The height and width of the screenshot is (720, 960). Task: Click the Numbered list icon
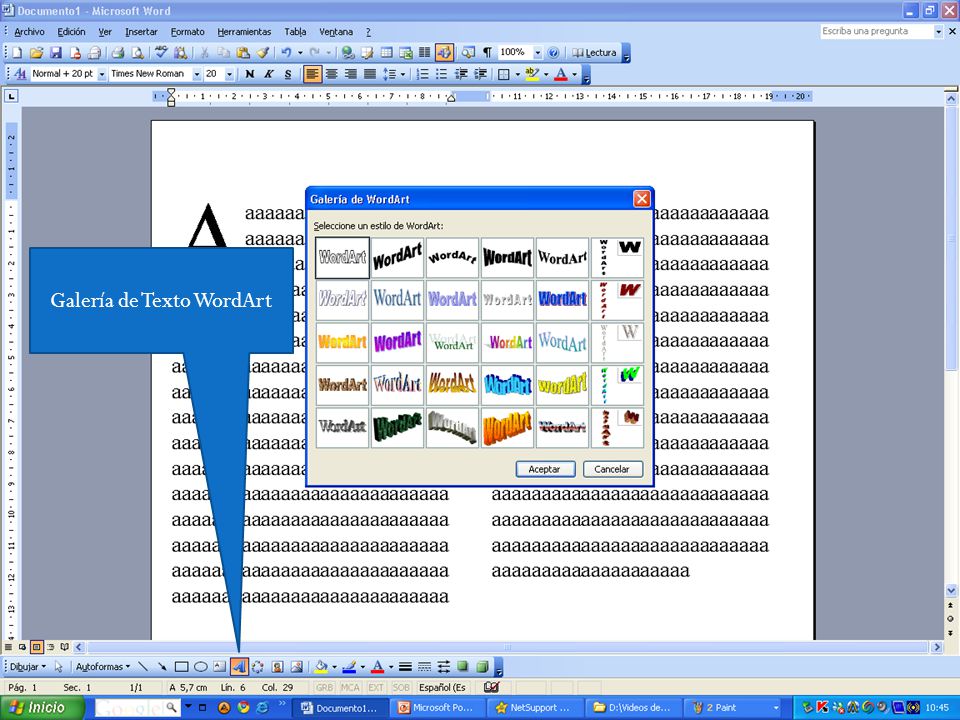coord(422,75)
